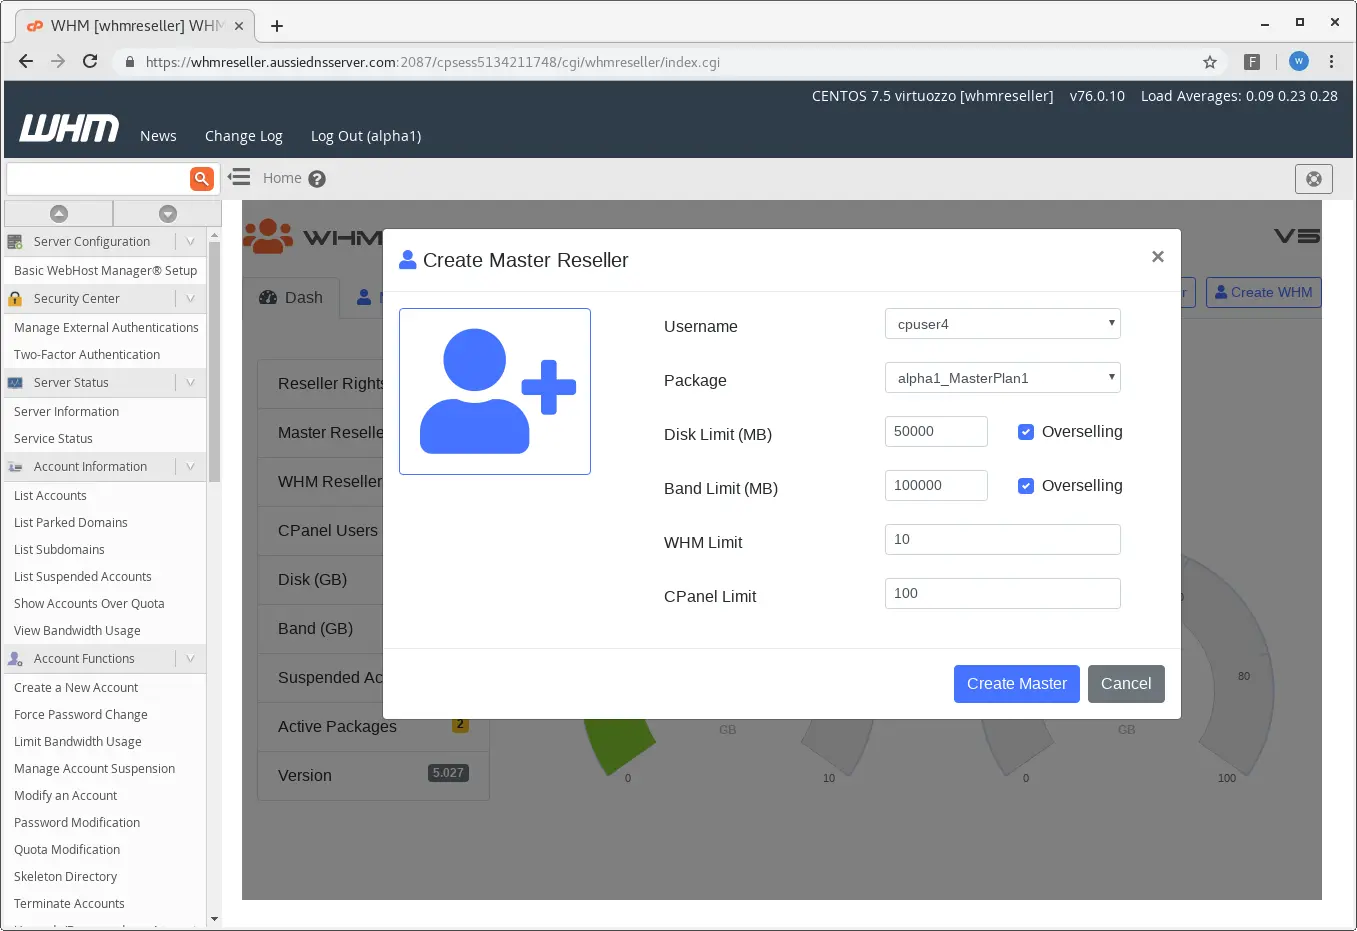Open Quota Modification link
The width and height of the screenshot is (1357, 931).
[67, 850]
